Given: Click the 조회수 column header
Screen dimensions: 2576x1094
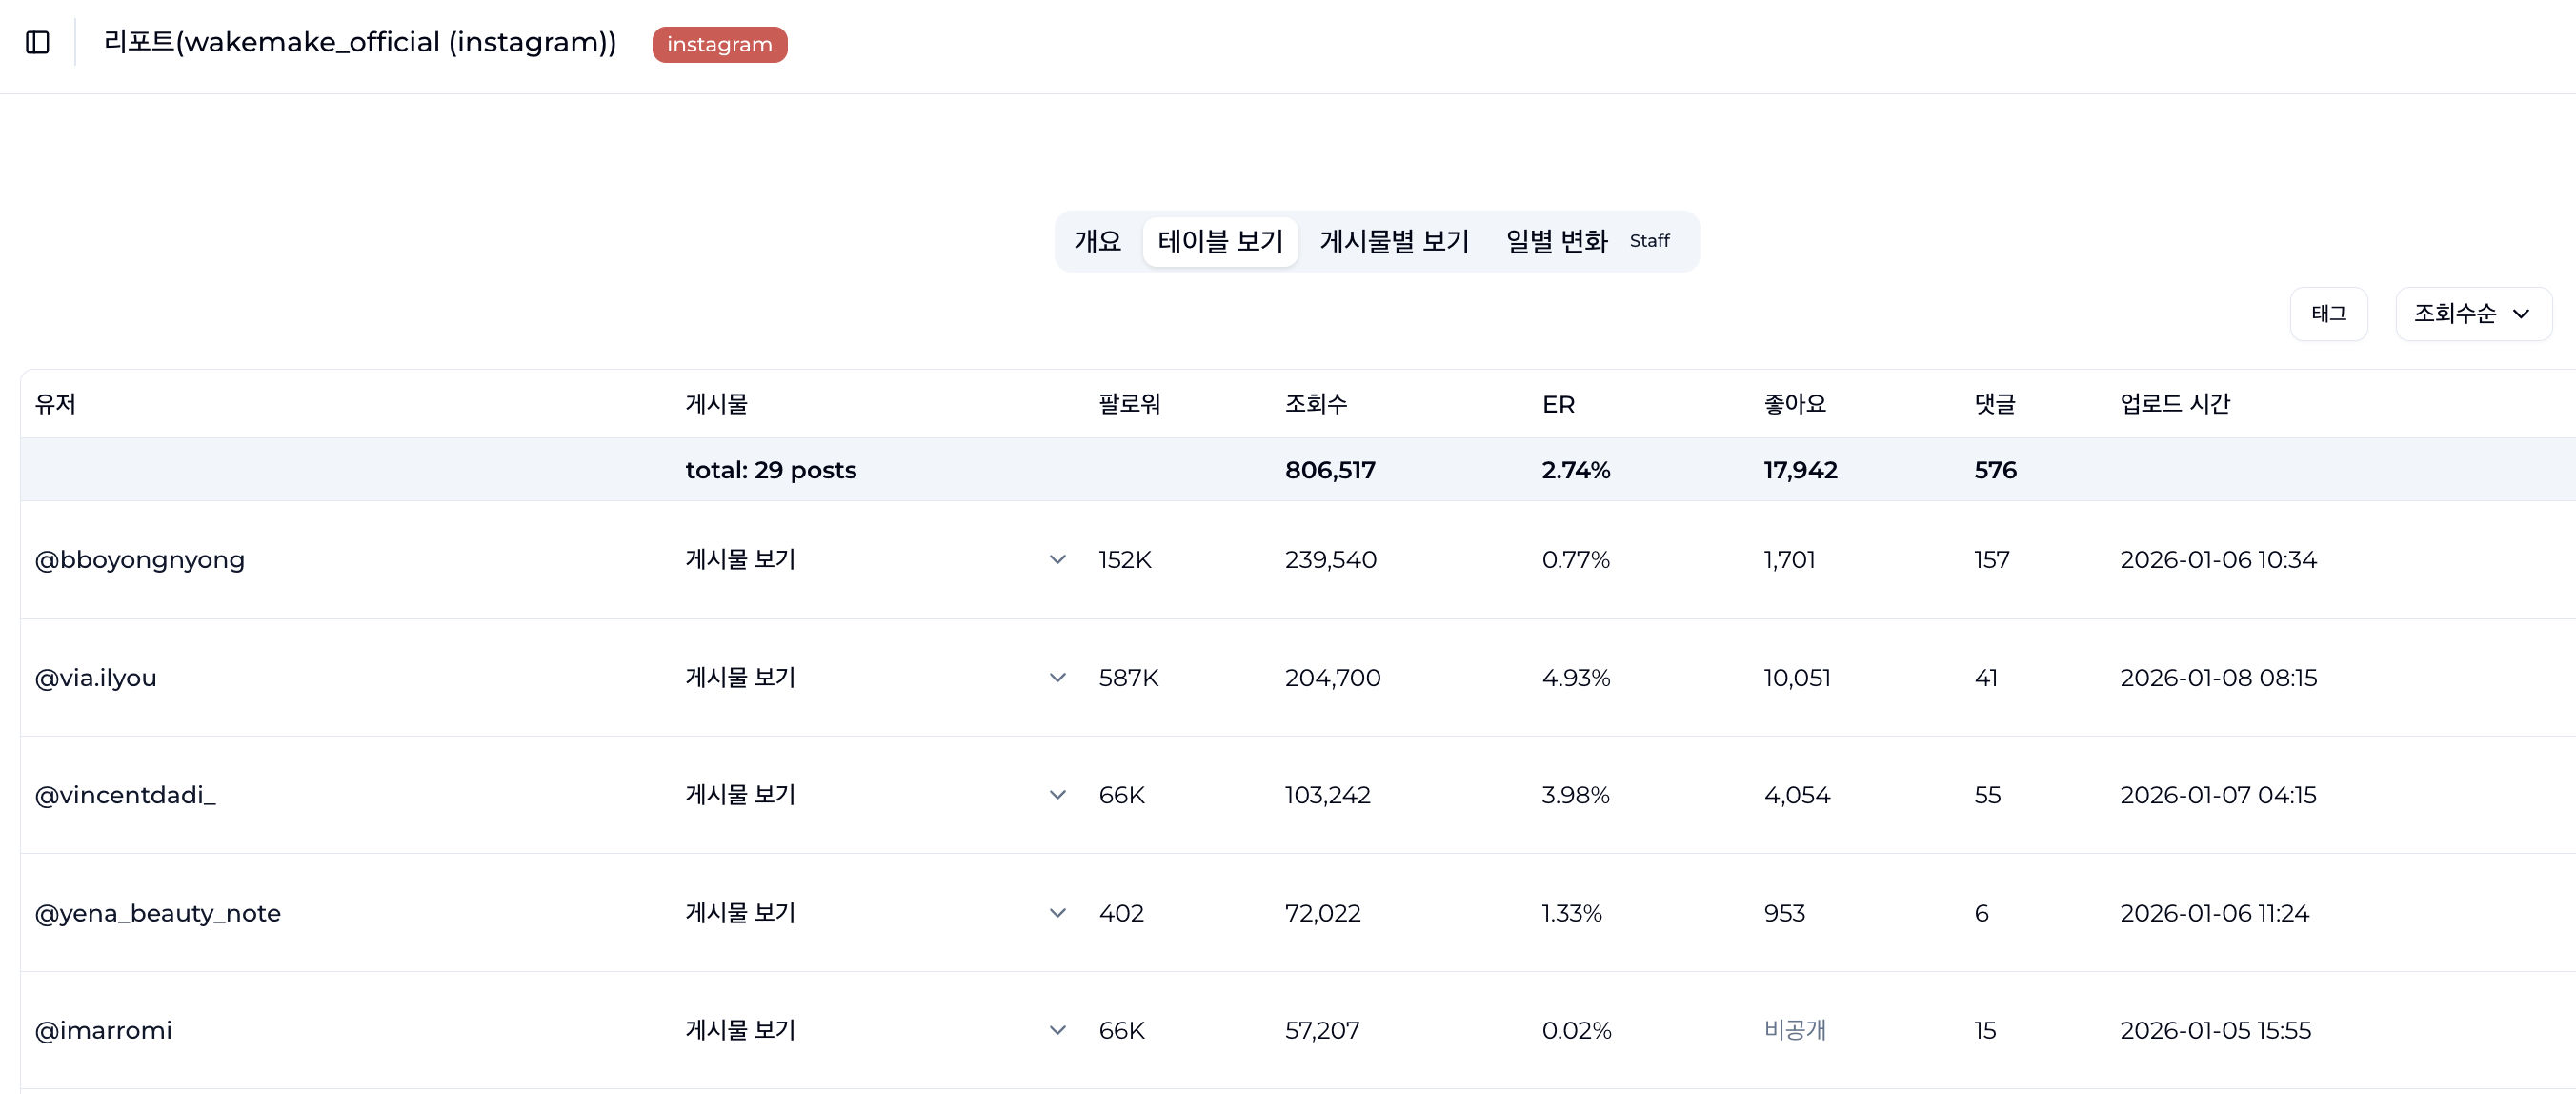Looking at the screenshot, I should [1315, 404].
